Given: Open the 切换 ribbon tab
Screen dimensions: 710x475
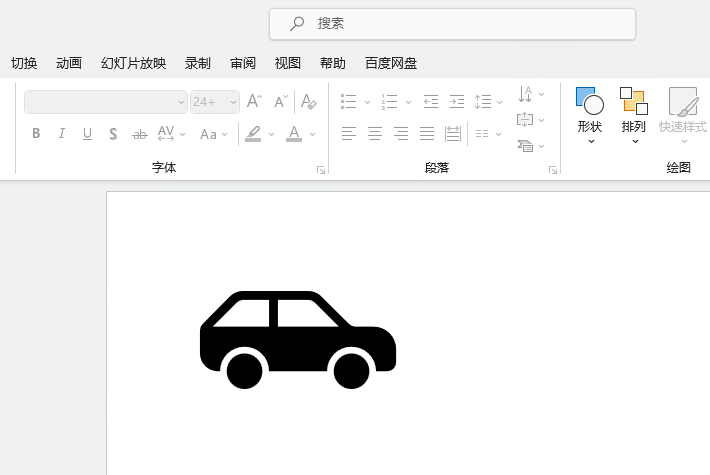Looking at the screenshot, I should click(x=24, y=63).
